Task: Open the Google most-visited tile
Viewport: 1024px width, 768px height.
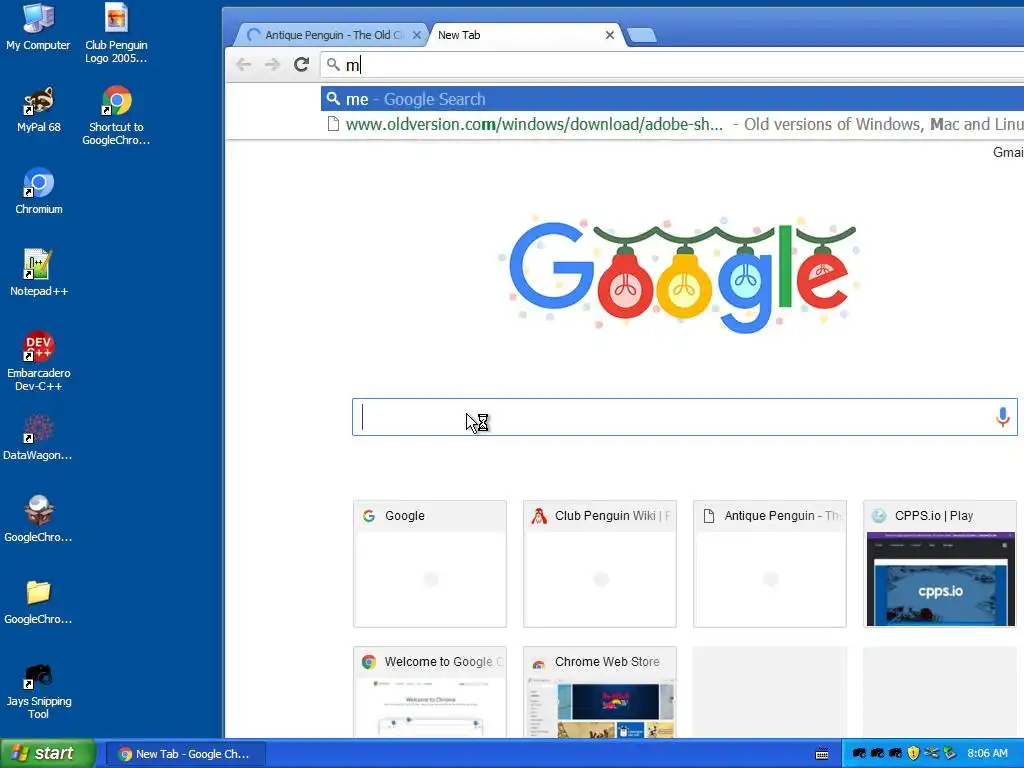Action: [x=430, y=564]
